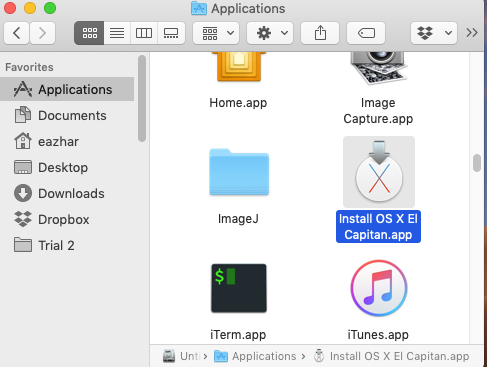
Task: Open Downloads in the sidebar
Action: pyautogui.click(x=67, y=193)
